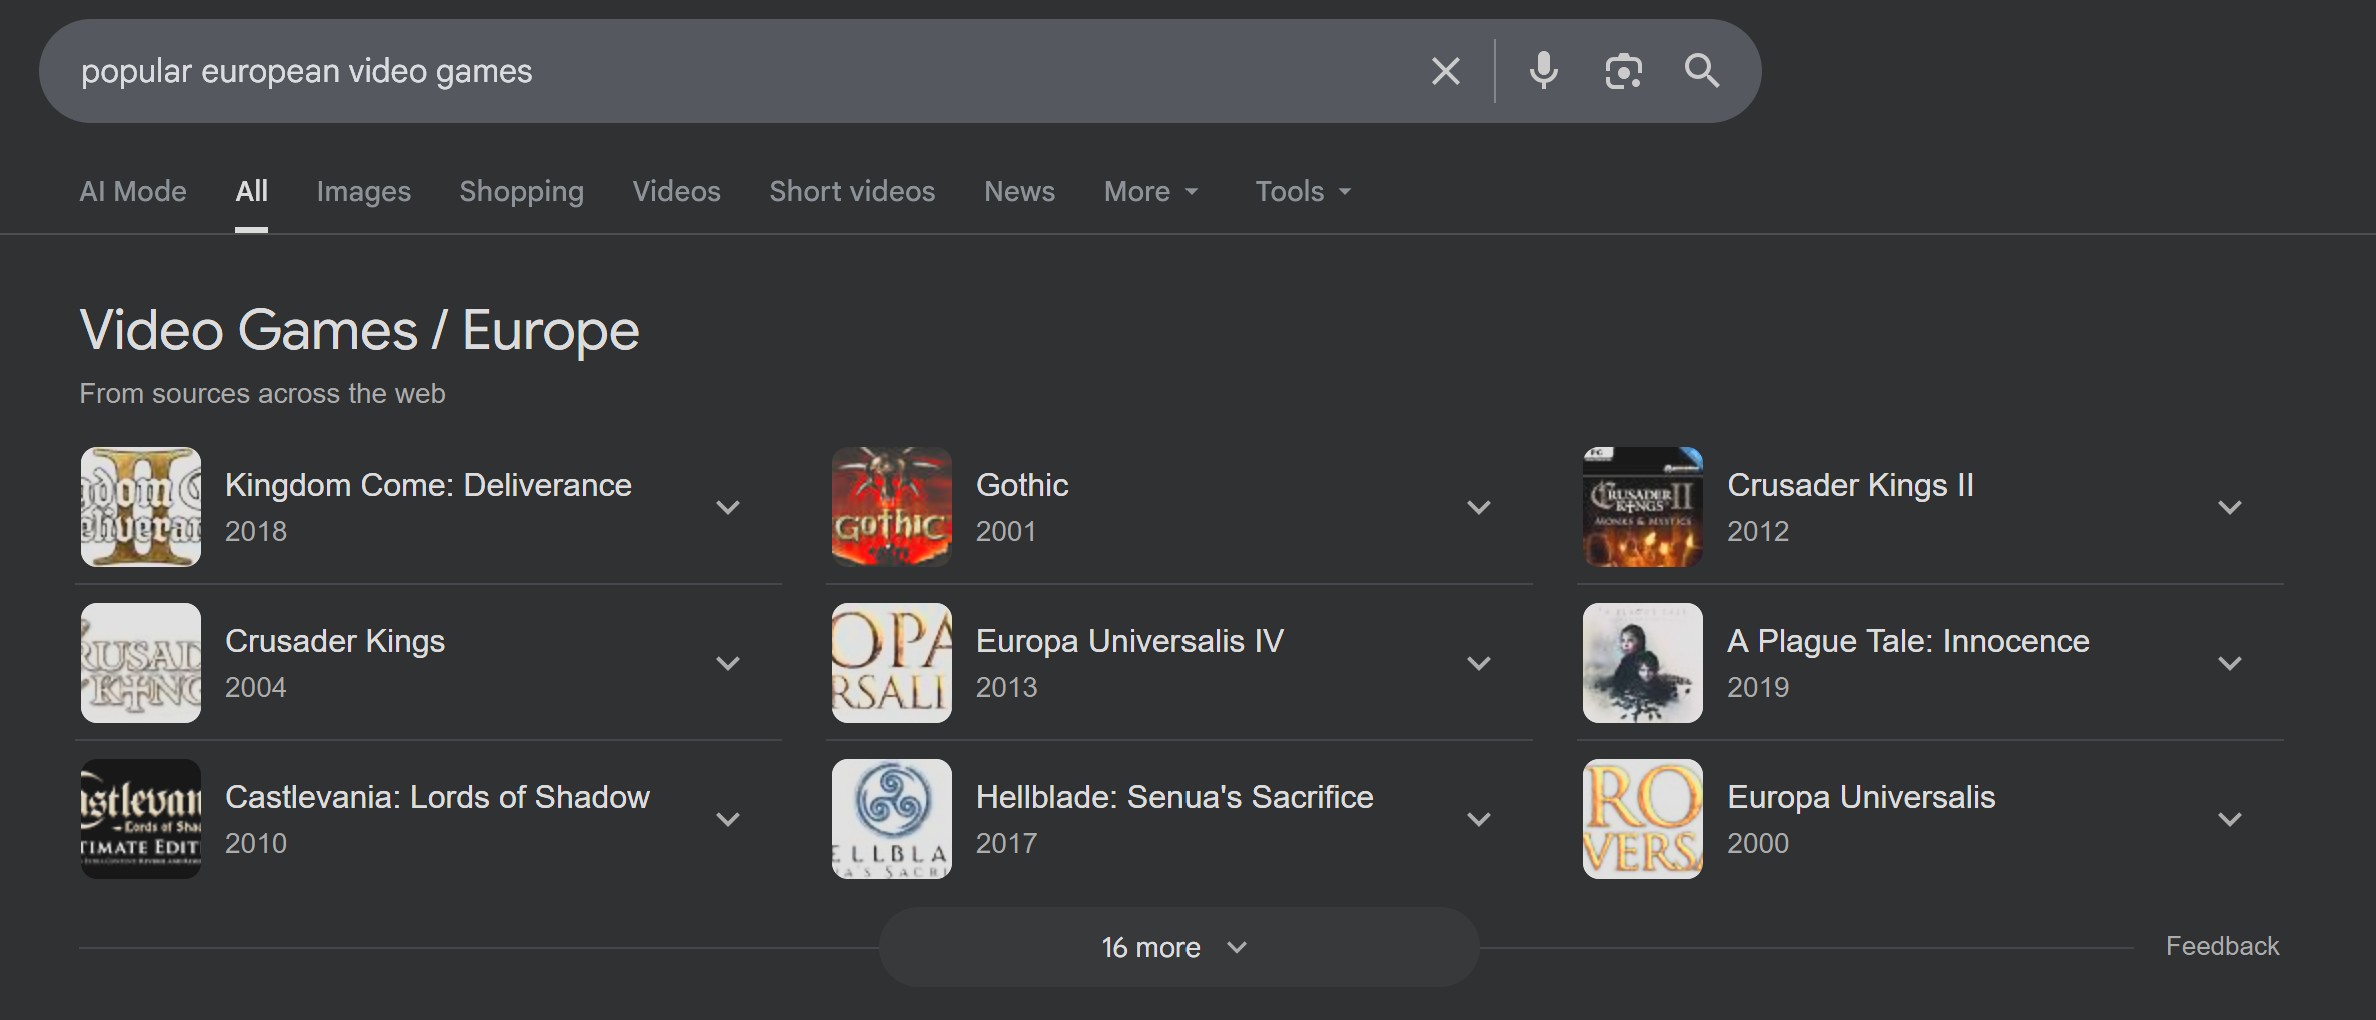Image resolution: width=2376 pixels, height=1020 pixels.
Task: Select the All tab
Action: pos(251,191)
